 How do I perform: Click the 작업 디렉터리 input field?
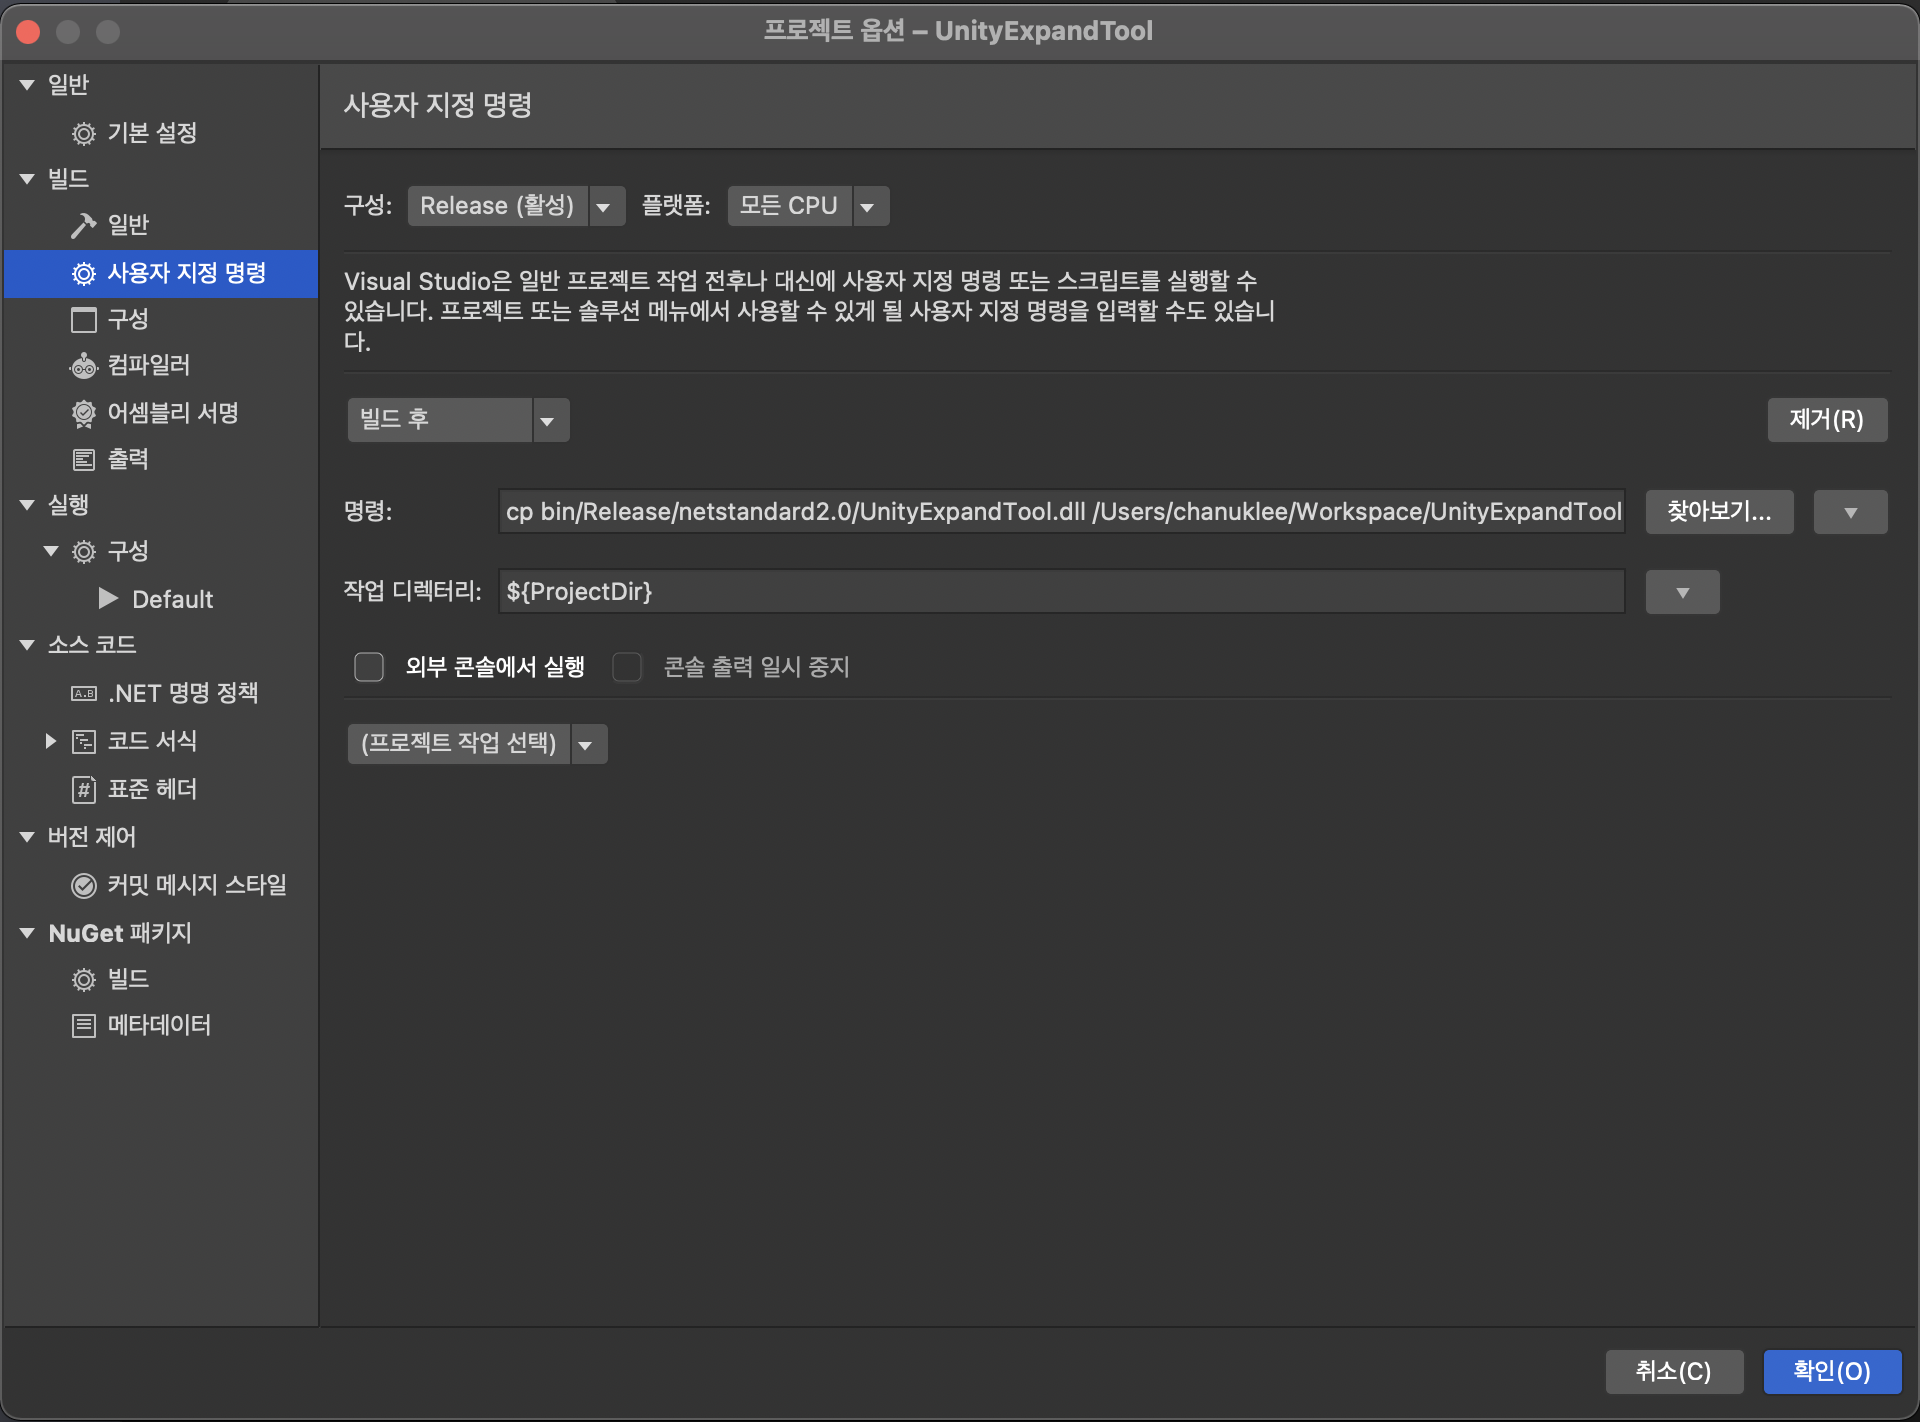1060,592
